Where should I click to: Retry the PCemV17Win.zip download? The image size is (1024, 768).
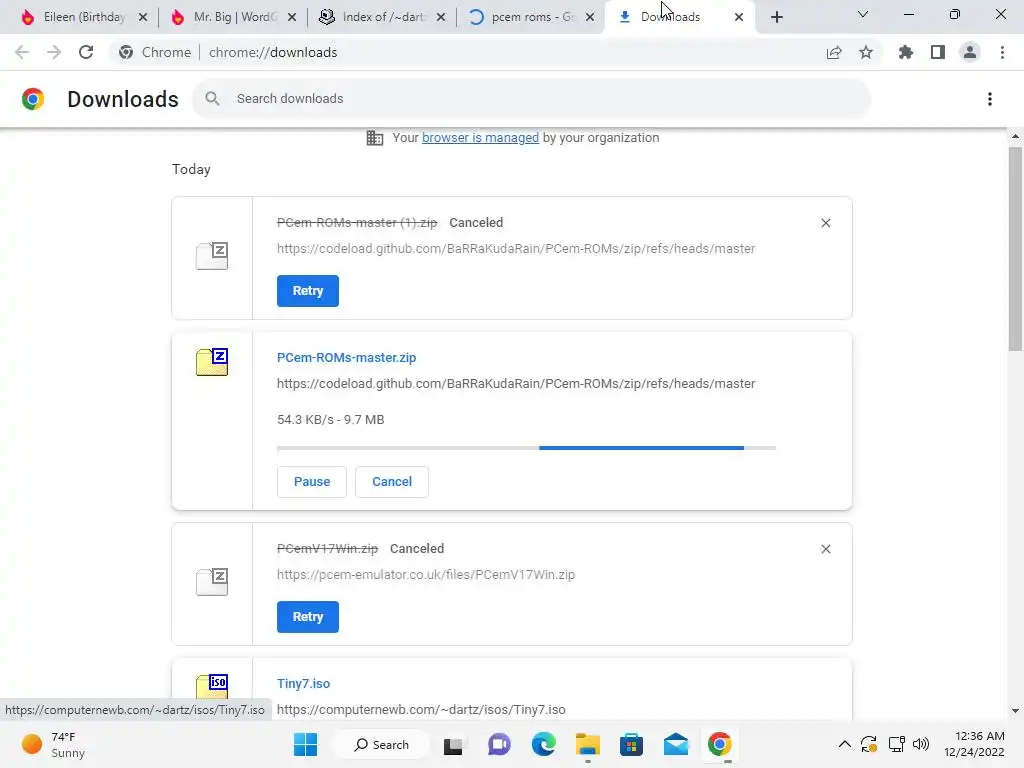pyautogui.click(x=308, y=616)
